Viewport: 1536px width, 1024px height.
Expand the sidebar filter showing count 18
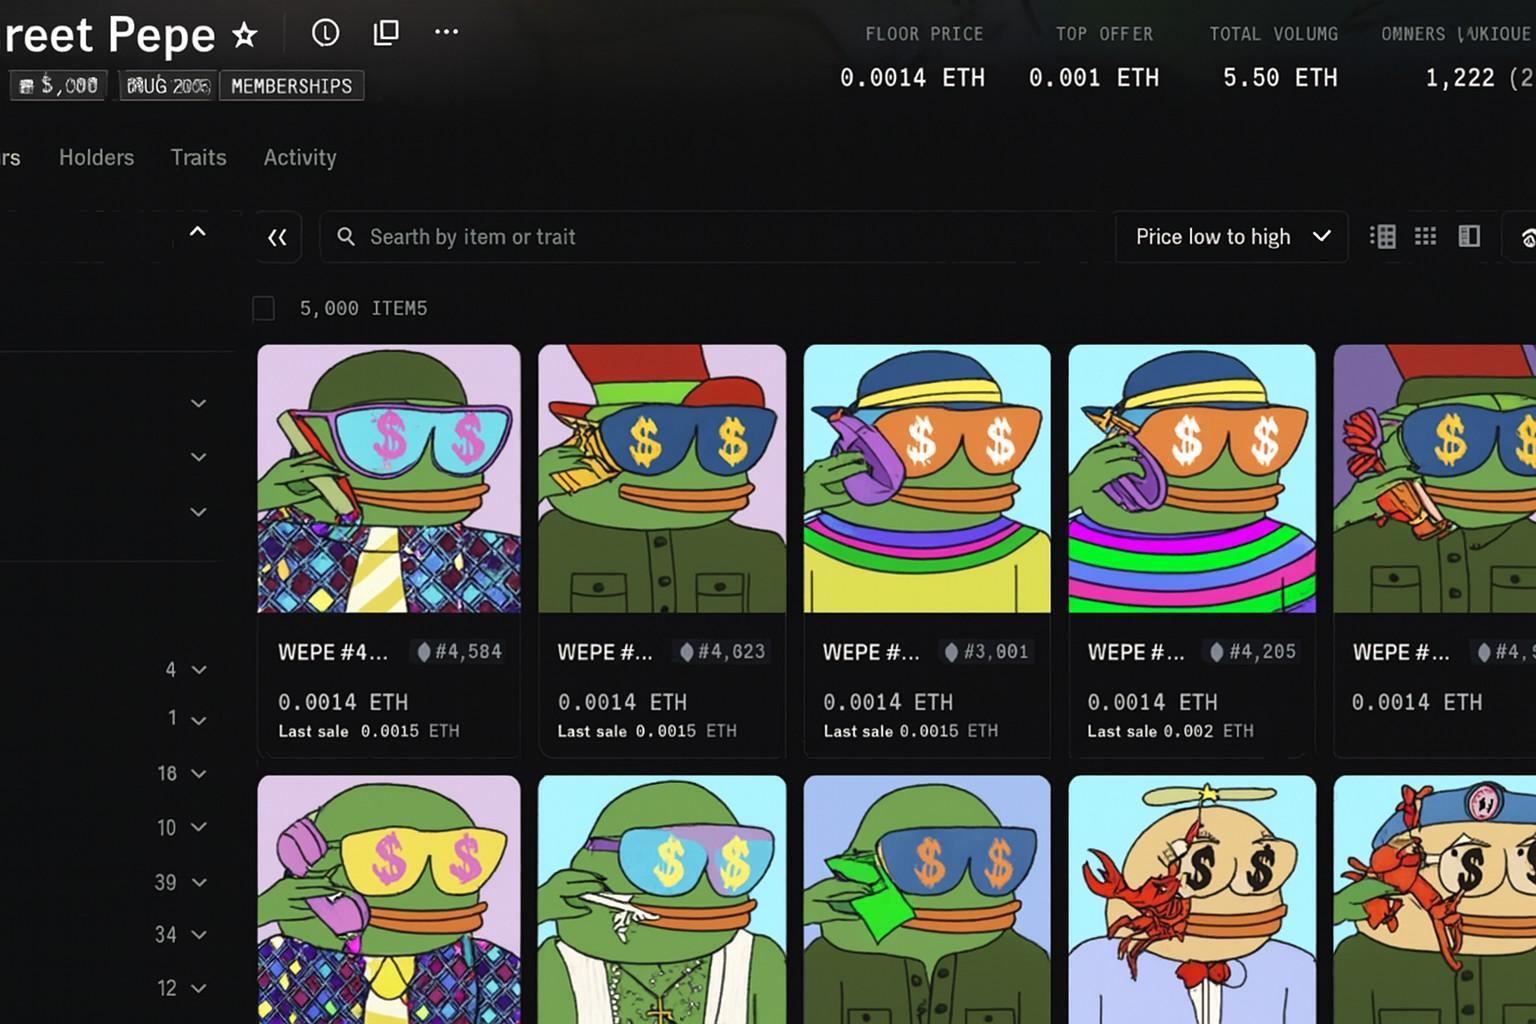(x=199, y=774)
